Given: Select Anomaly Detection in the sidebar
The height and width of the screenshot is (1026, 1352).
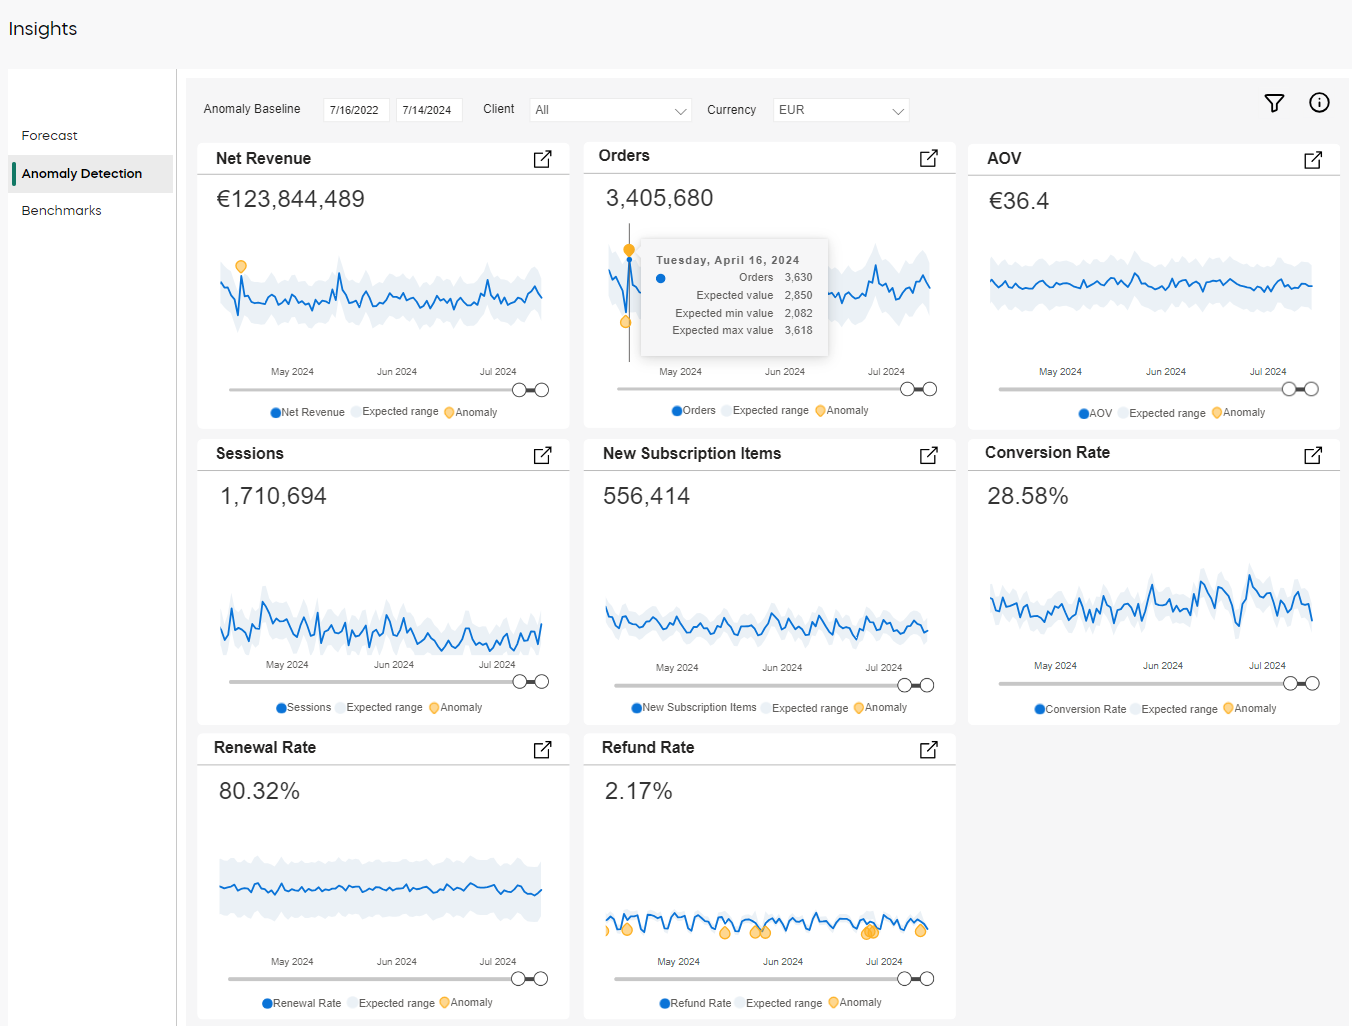Looking at the screenshot, I should coord(90,174).
